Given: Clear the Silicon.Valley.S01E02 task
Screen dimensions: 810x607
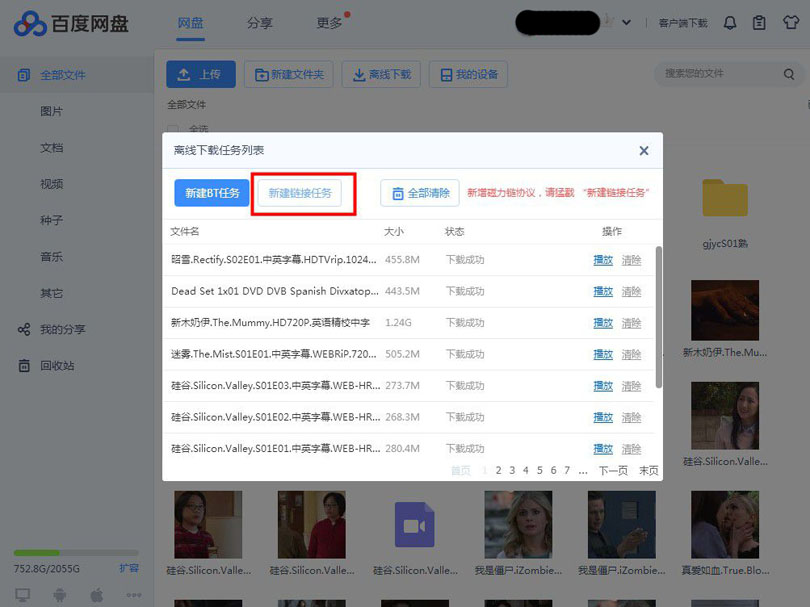Looking at the screenshot, I should [631, 417].
